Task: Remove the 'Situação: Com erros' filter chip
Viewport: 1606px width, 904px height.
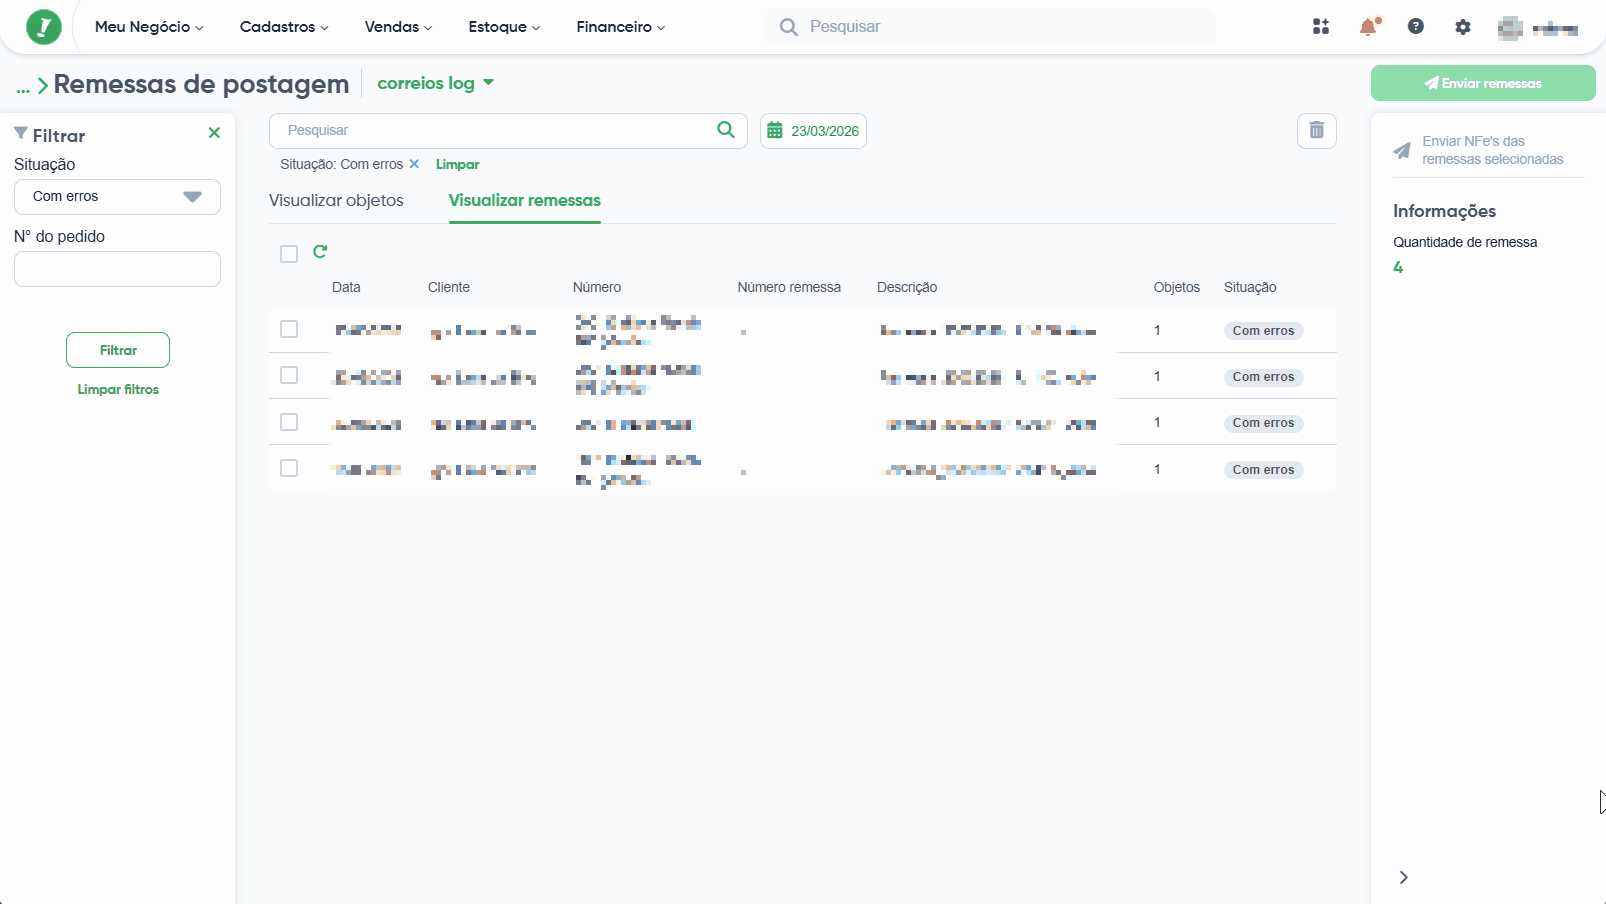Action: coord(414,164)
